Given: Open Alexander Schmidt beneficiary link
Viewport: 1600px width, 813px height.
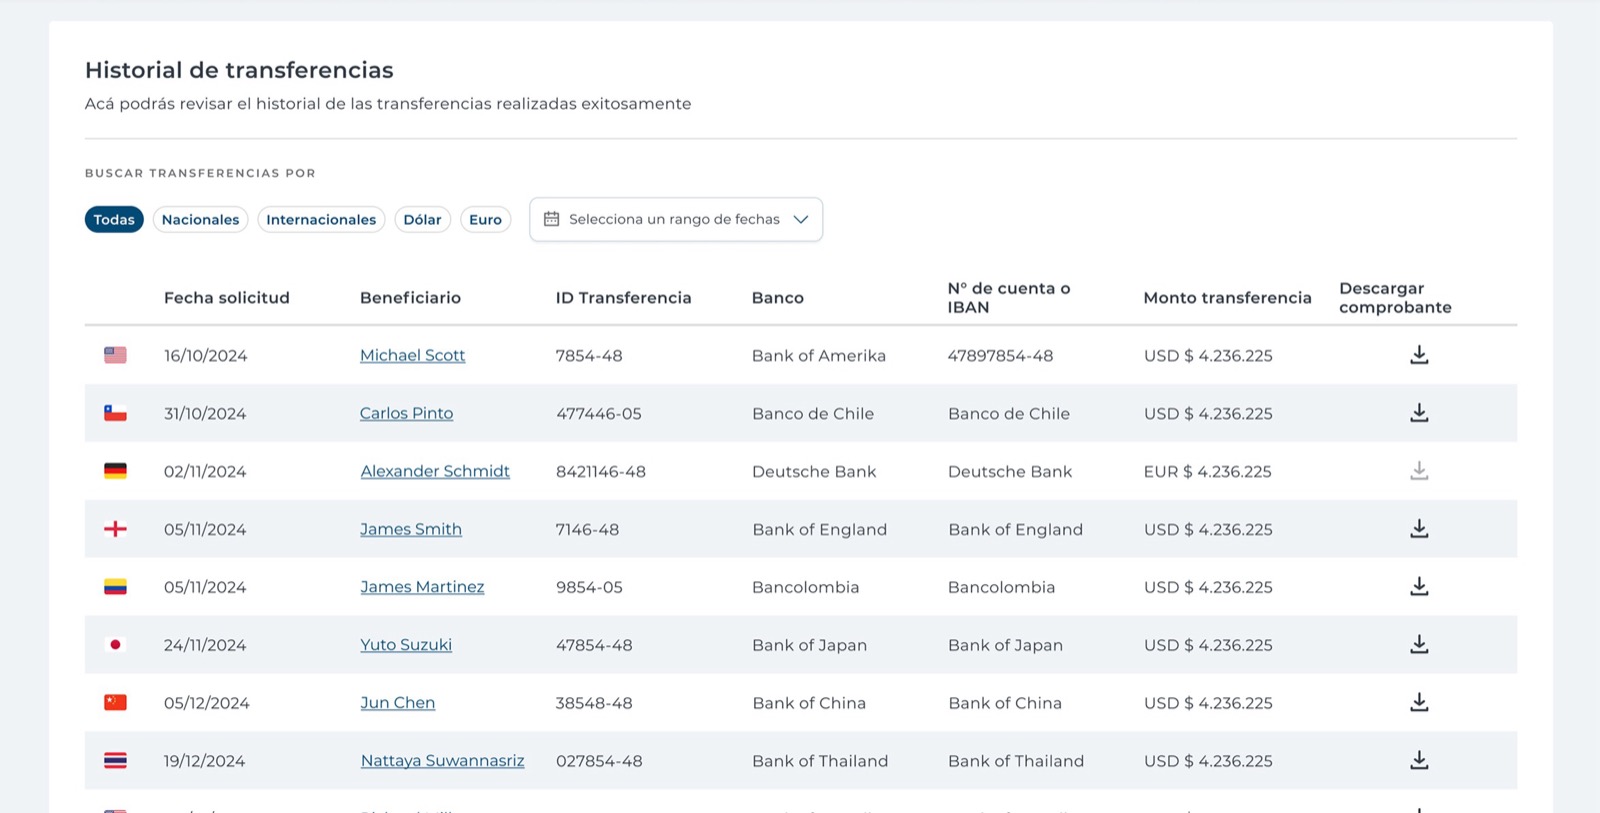Looking at the screenshot, I should (435, 471).
